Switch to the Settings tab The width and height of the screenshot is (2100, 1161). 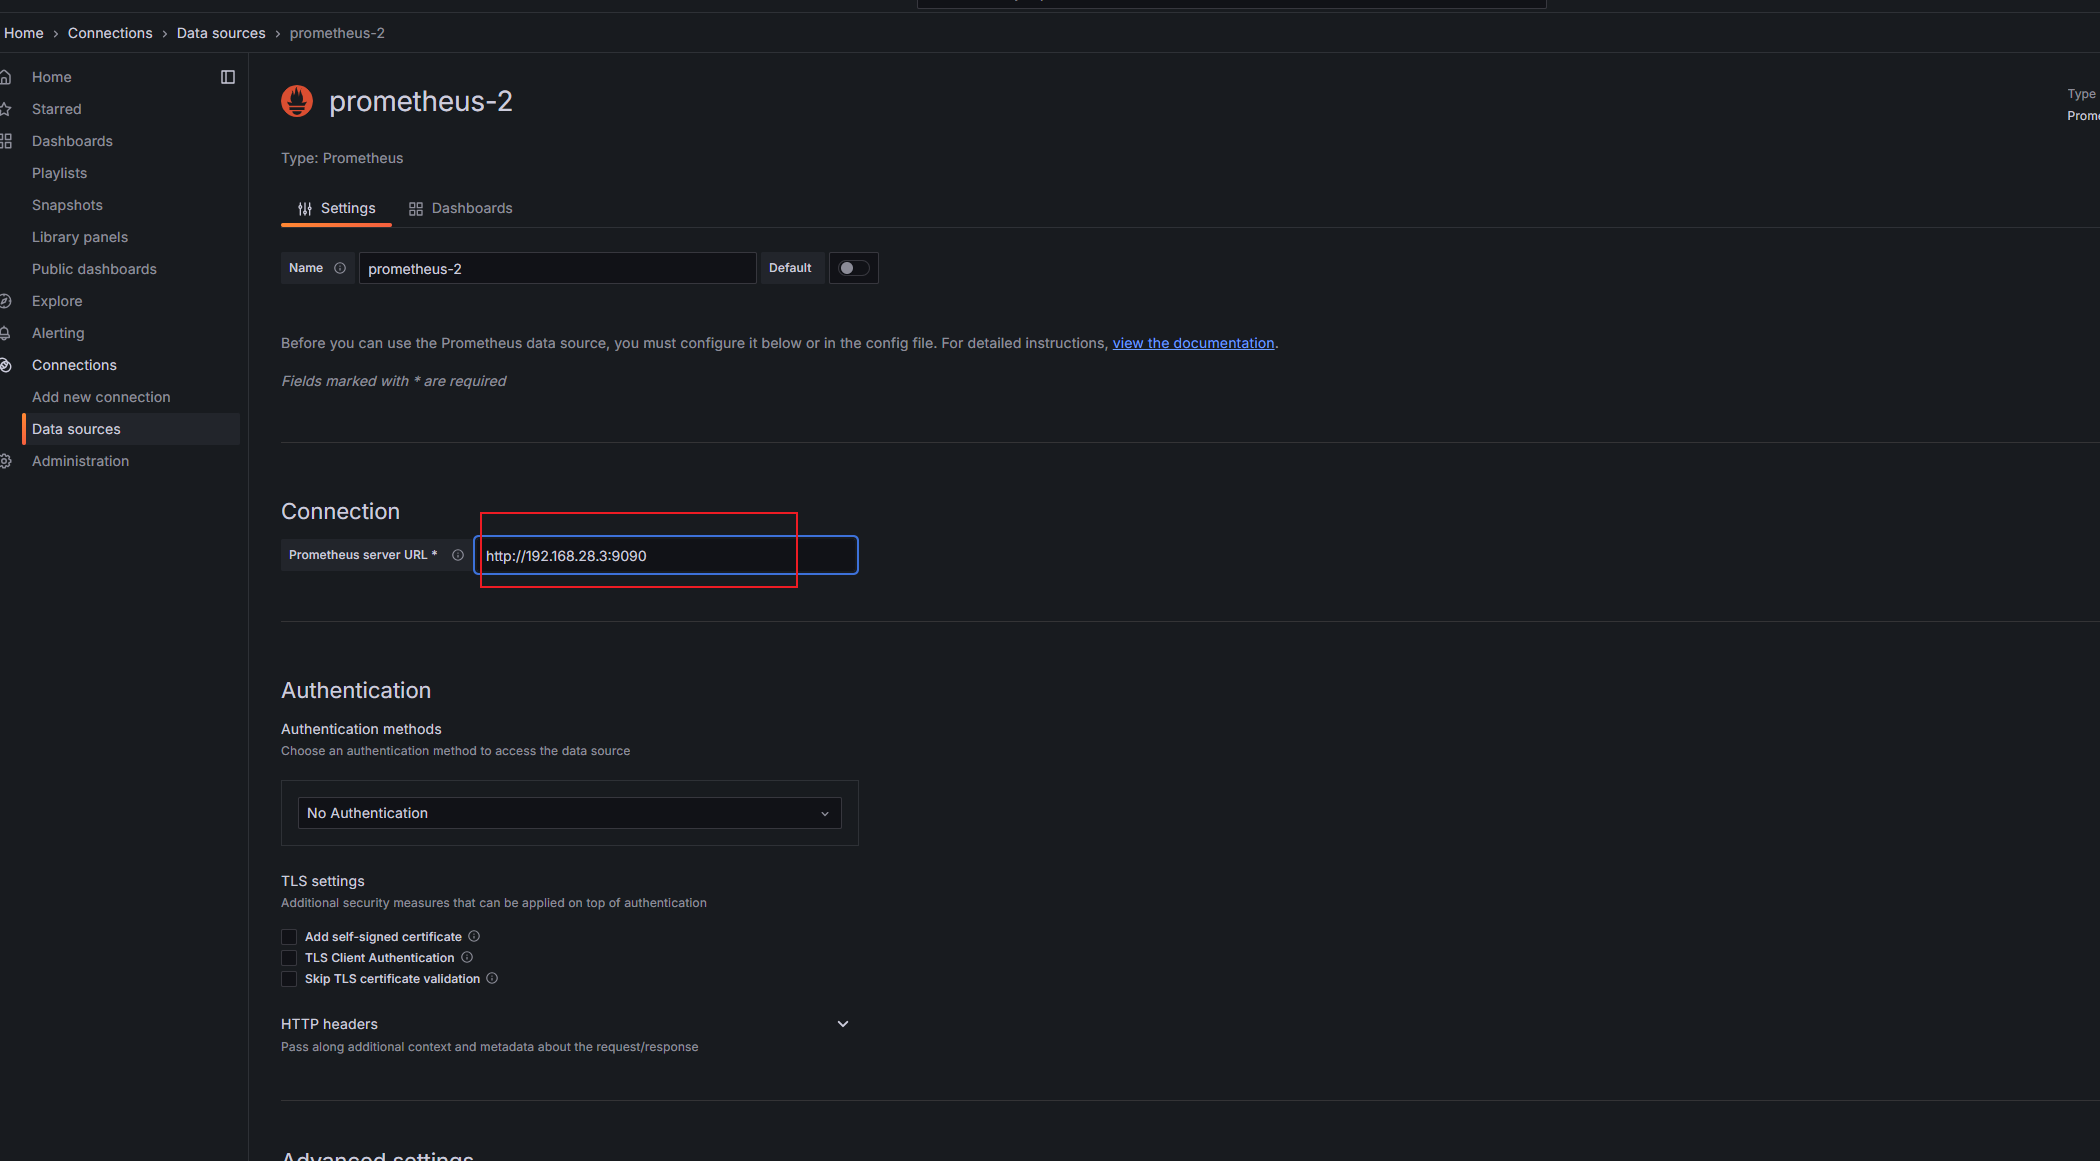tap(337, 208)
